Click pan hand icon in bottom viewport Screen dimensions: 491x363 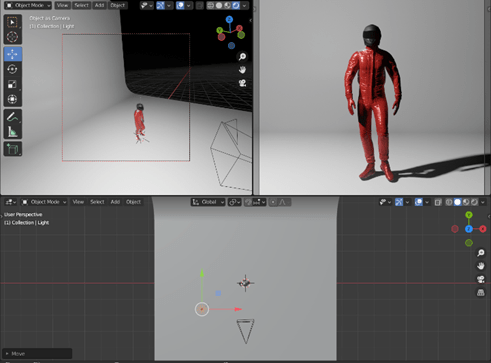480,266
